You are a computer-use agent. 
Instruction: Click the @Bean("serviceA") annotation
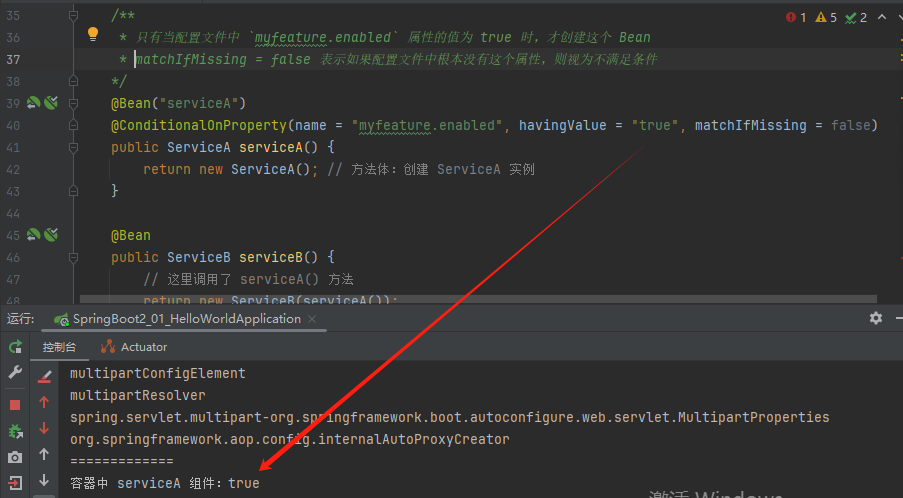point(179,103)
